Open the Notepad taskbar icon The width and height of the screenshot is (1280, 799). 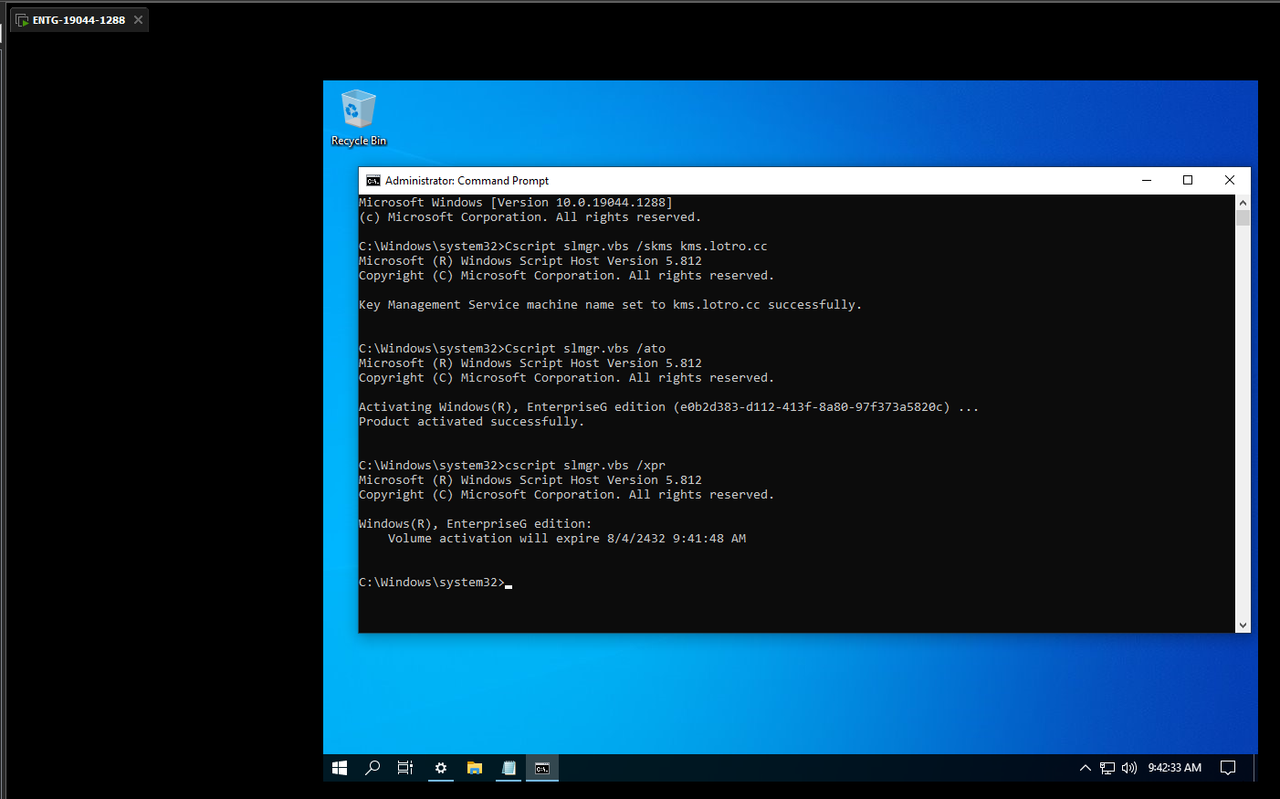pyautogui.click(x=508, y=768)
